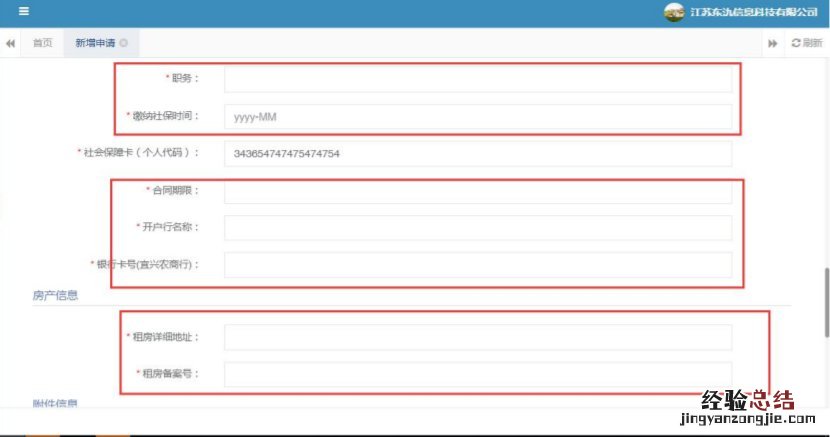Screen dimensions: 830x437
Task: Focus the 租房详细地址 input field
Action: point(478,337)
